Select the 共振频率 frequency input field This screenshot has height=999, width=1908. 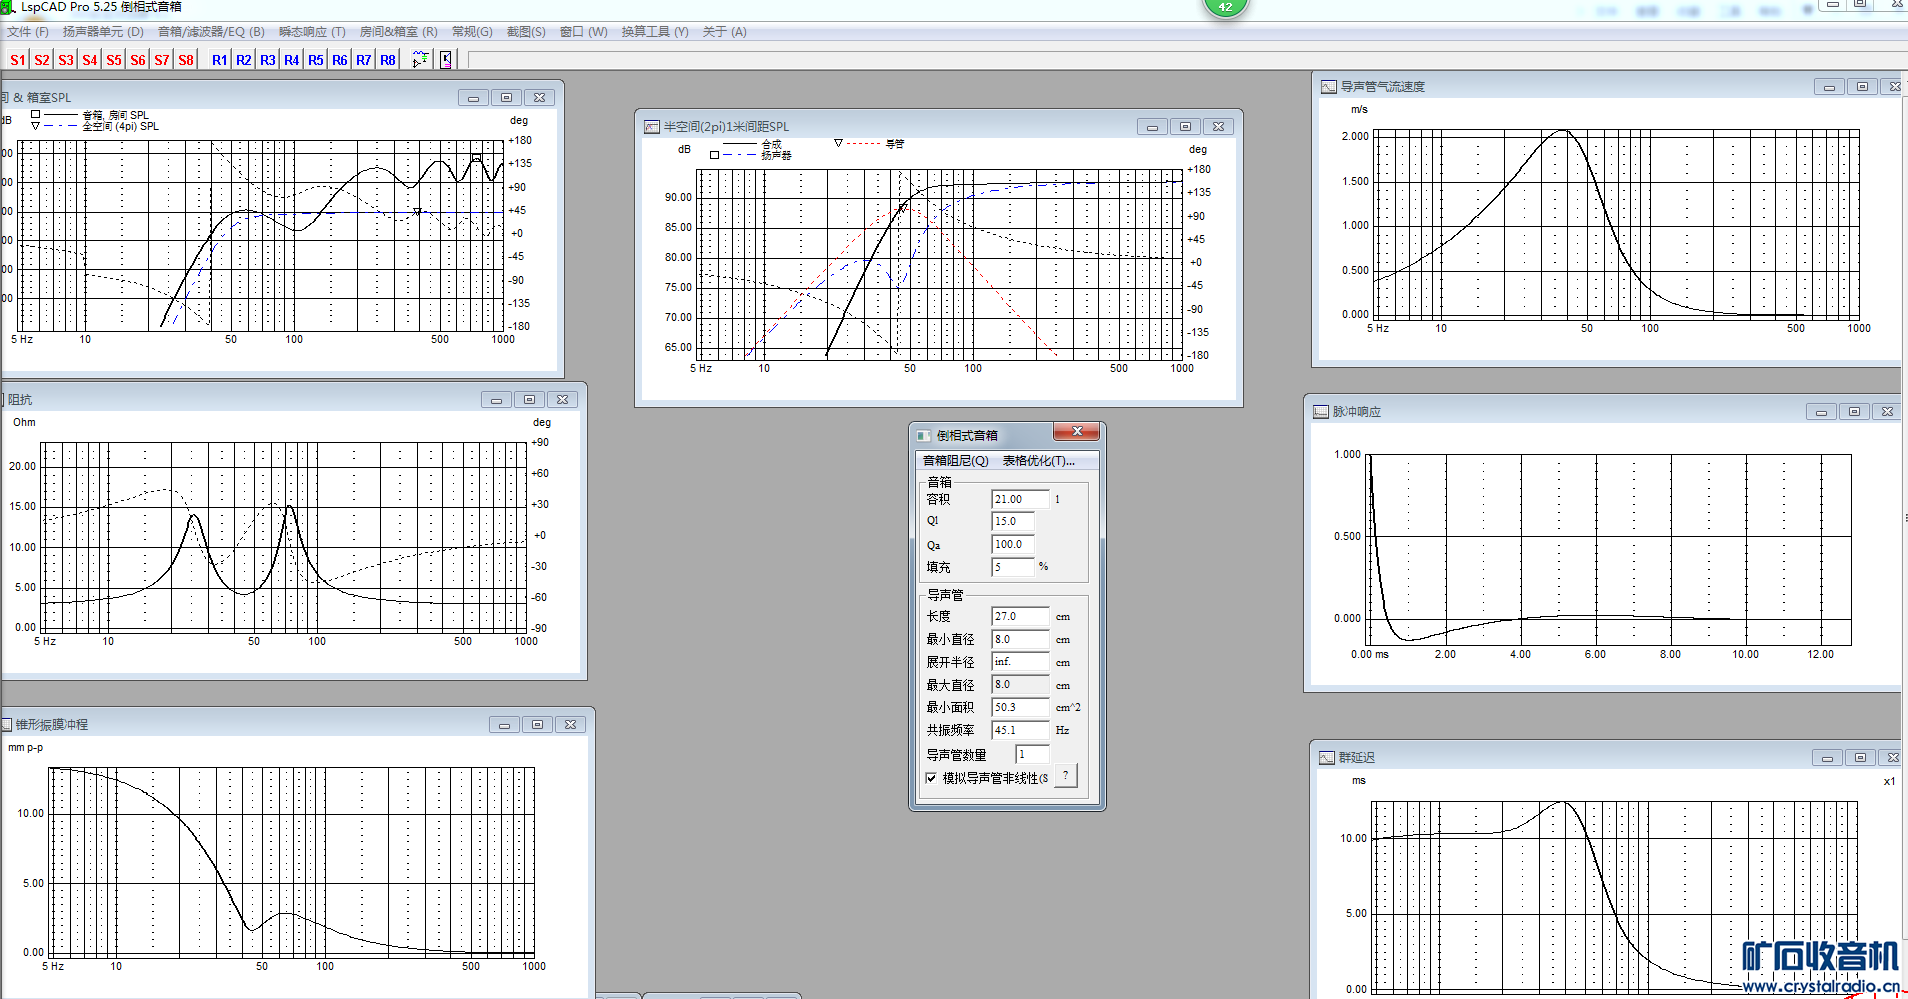click(1019, 730)
